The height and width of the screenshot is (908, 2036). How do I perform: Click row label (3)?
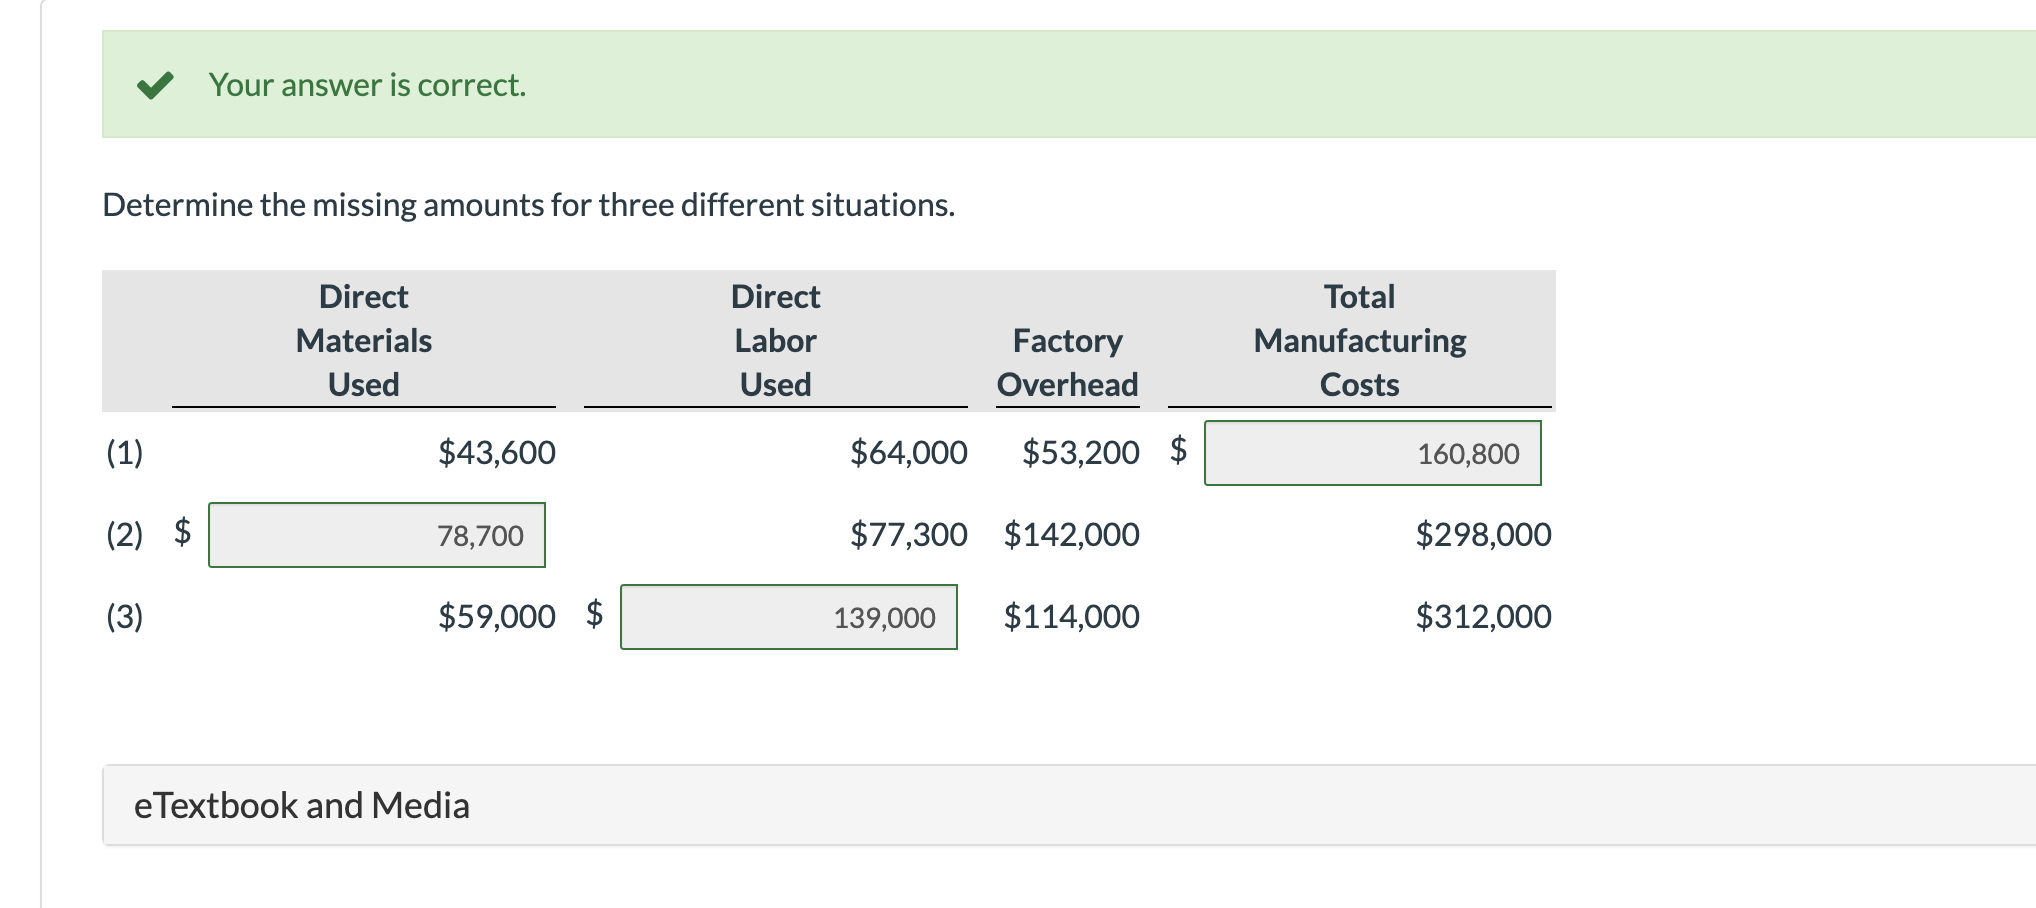pos(124,617)
